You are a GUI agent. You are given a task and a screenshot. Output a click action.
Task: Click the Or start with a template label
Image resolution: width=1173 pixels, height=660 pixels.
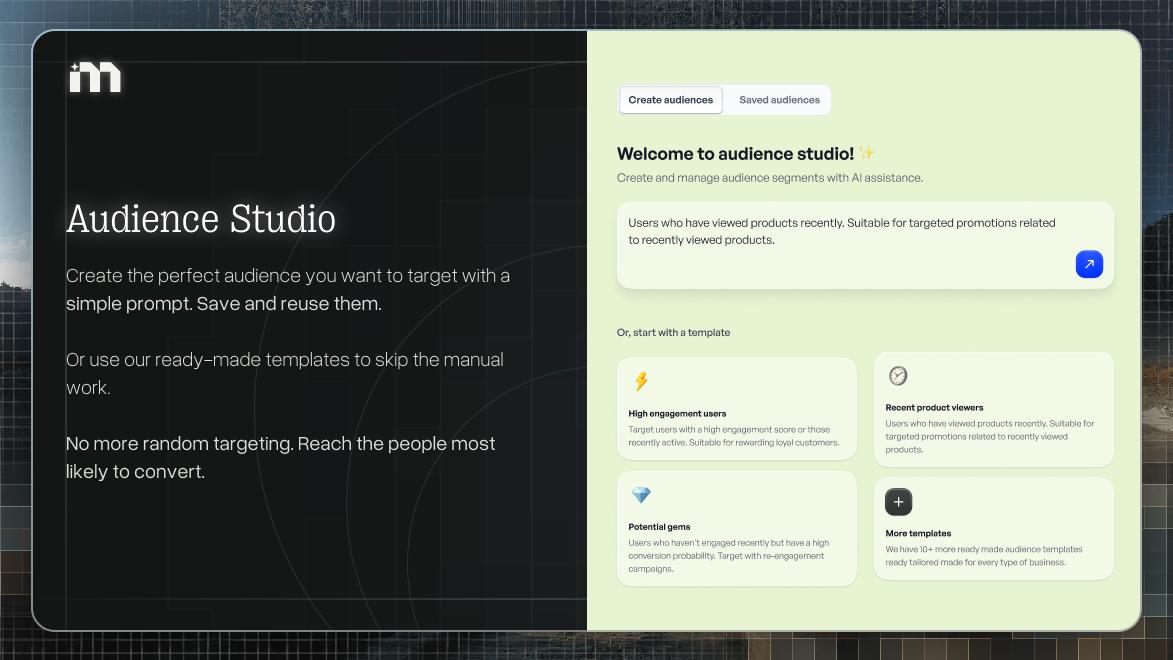(675, 332)
